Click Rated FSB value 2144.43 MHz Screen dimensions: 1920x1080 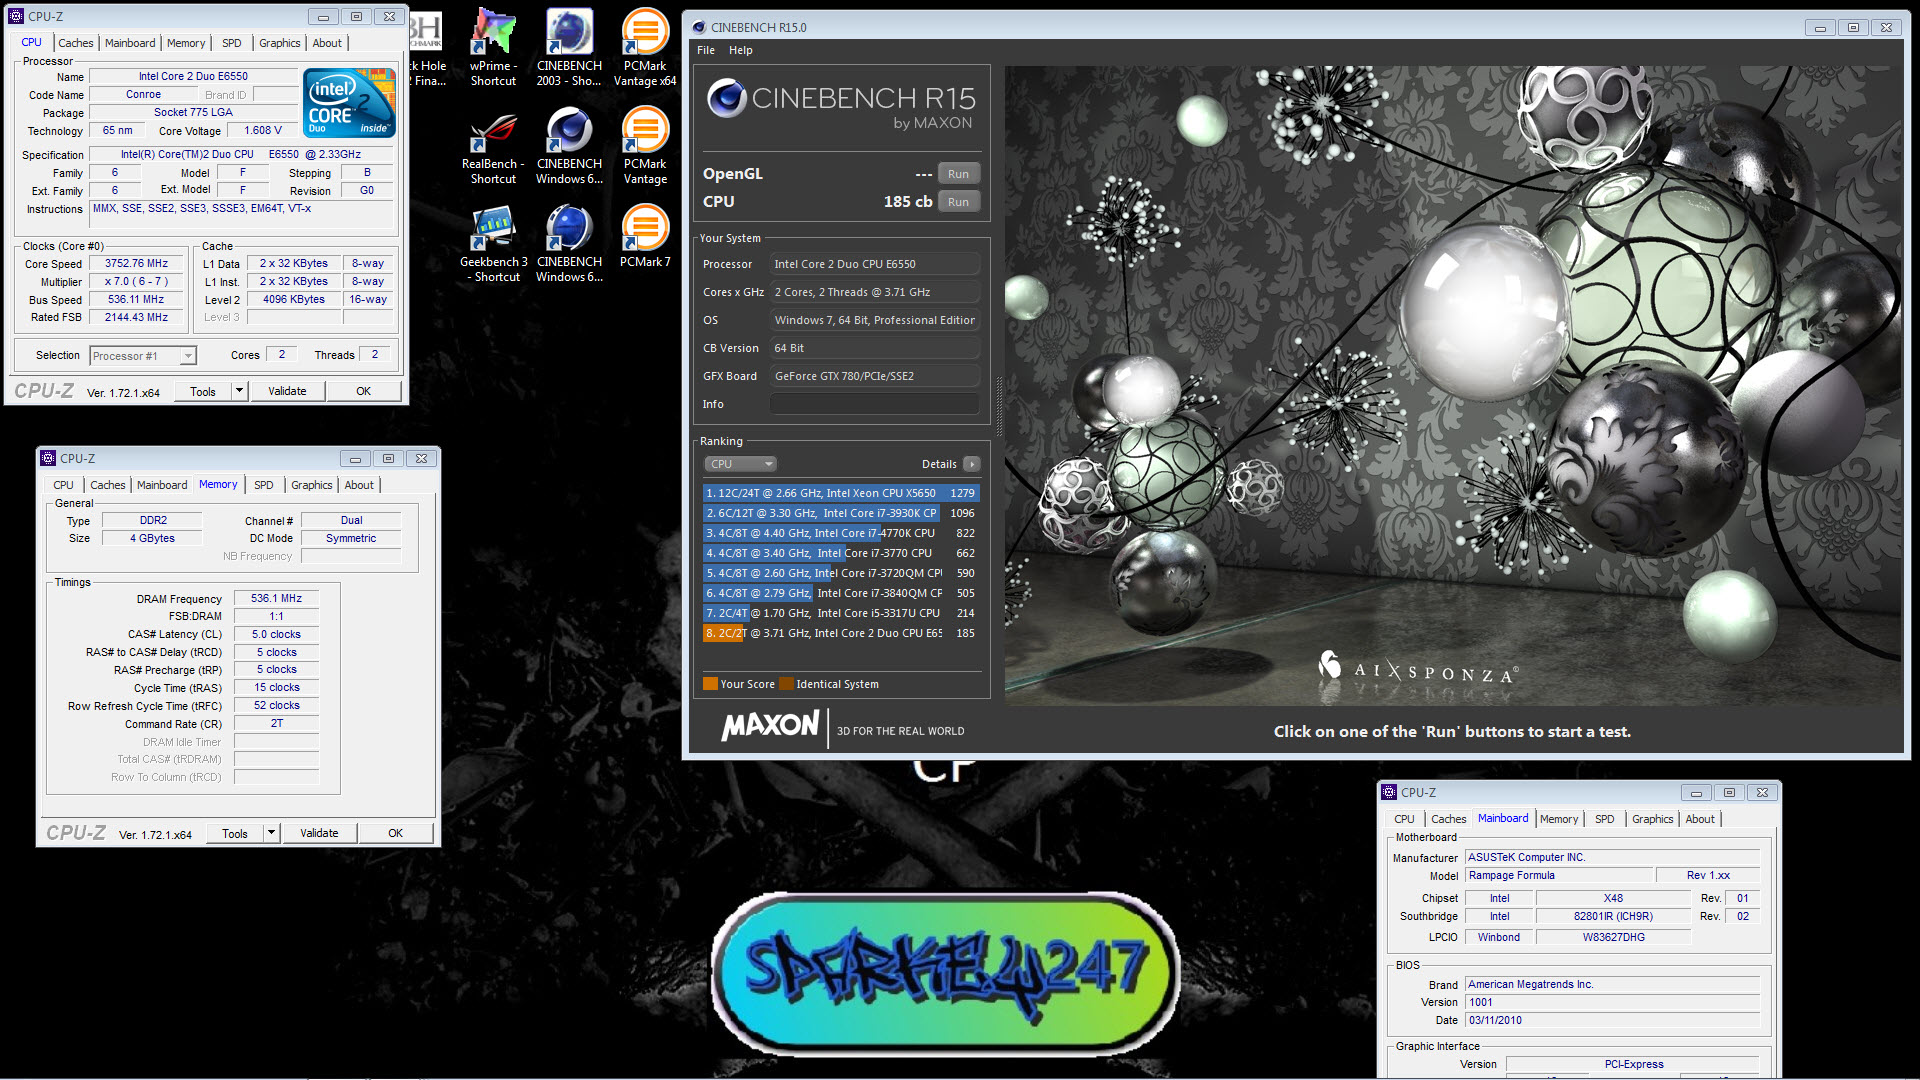tap(136, 318)
